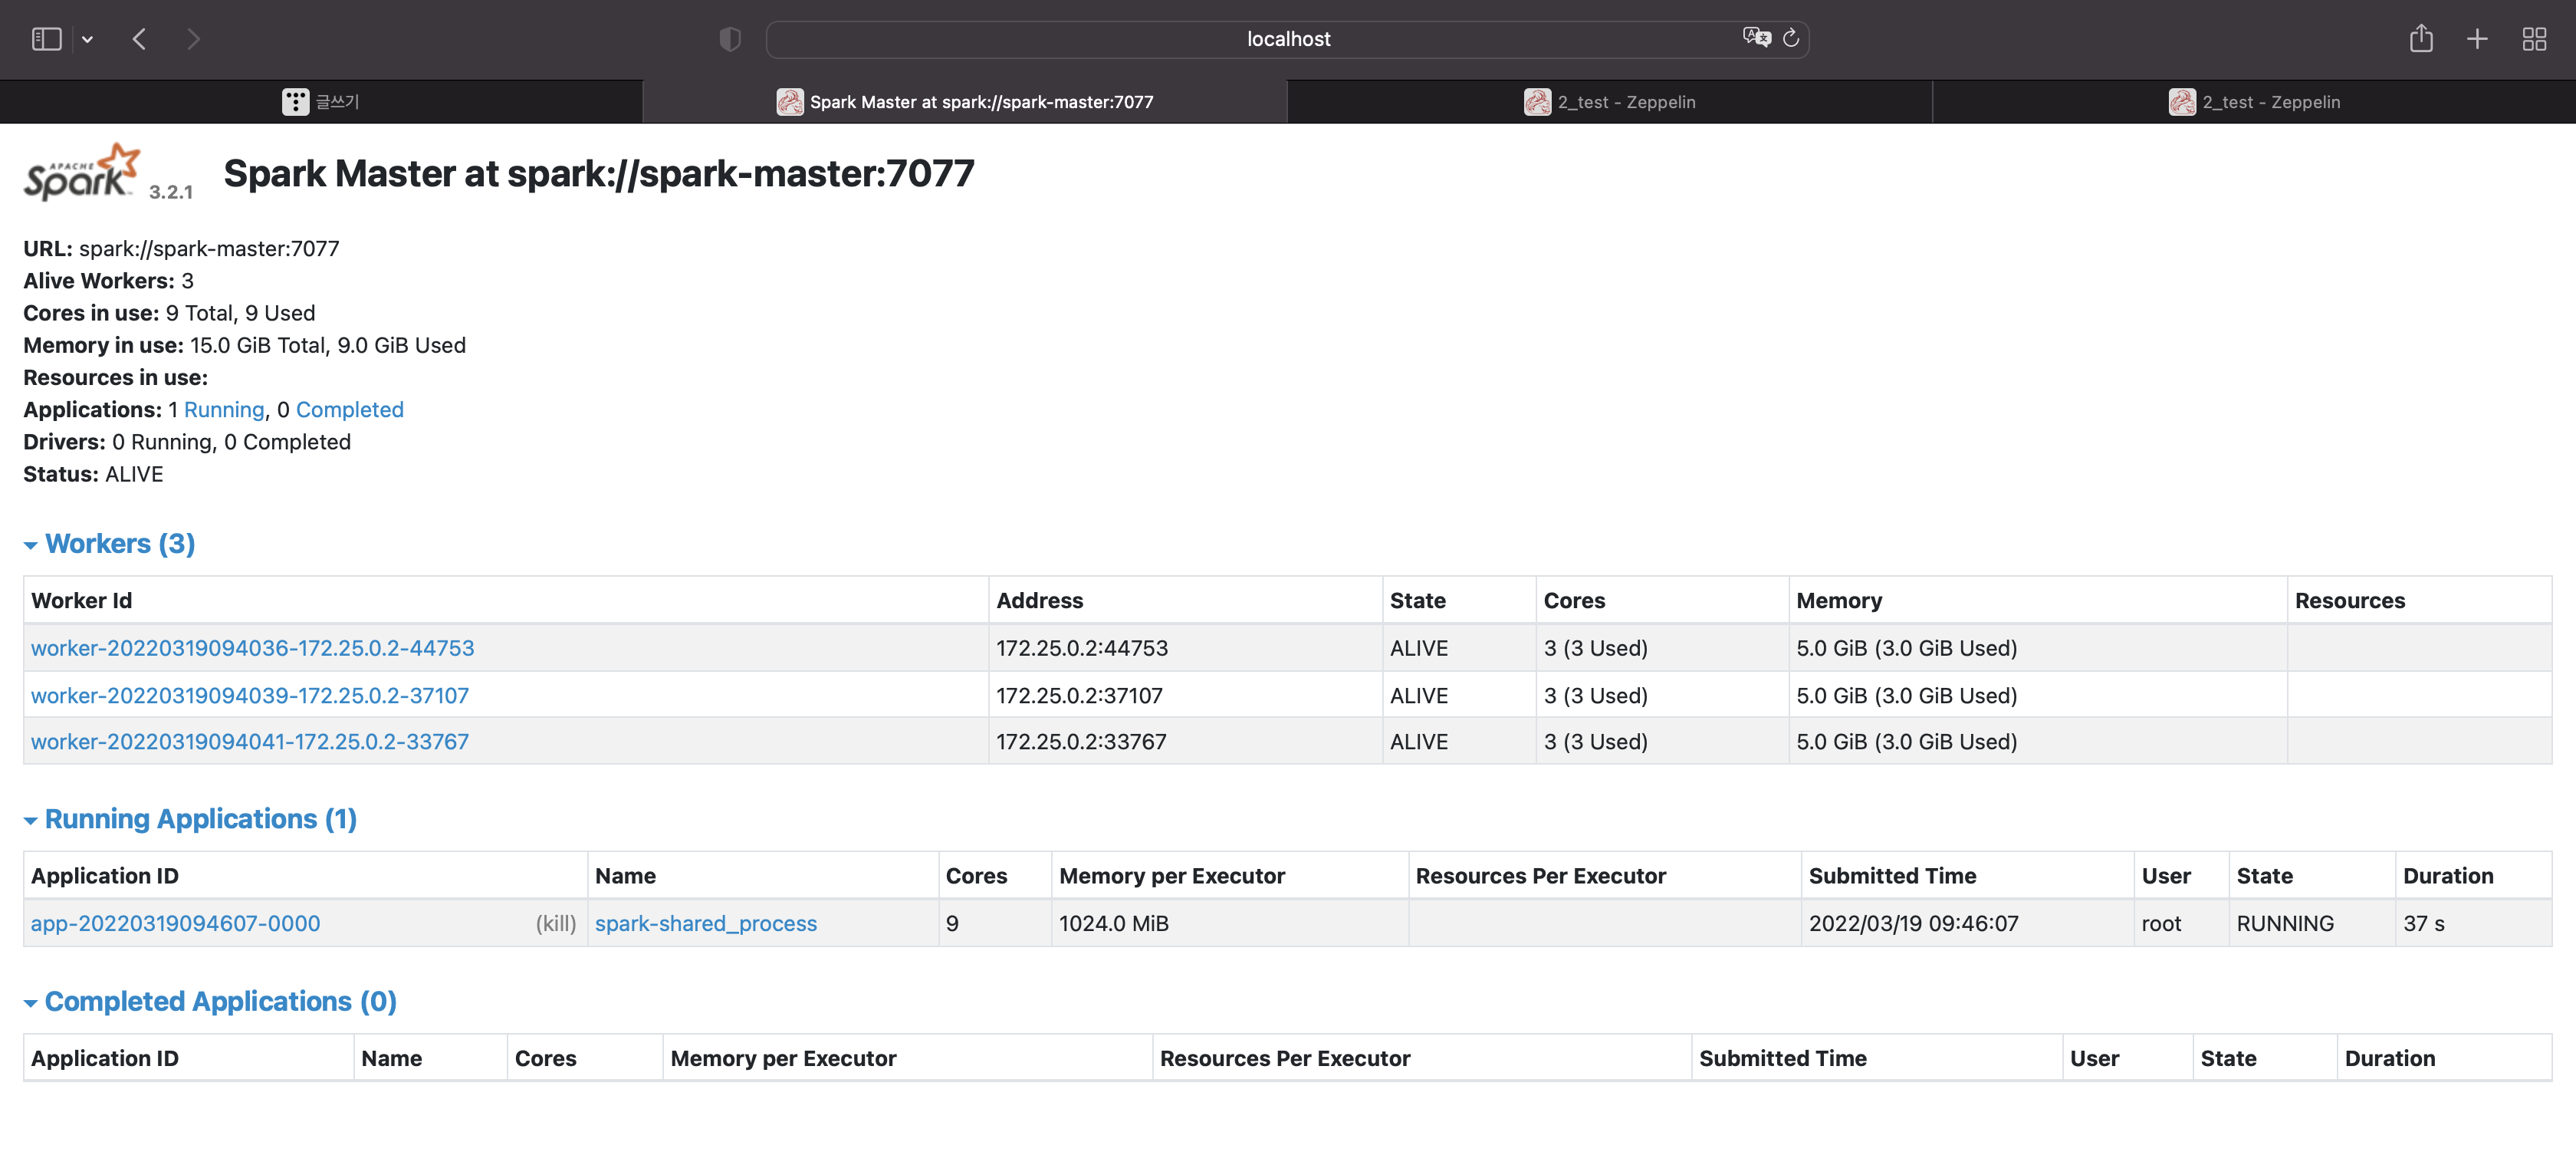The height and width of the screenshot is (1155, 2576).
Task: Click the localhost address bar
Action: [1287, 39]
